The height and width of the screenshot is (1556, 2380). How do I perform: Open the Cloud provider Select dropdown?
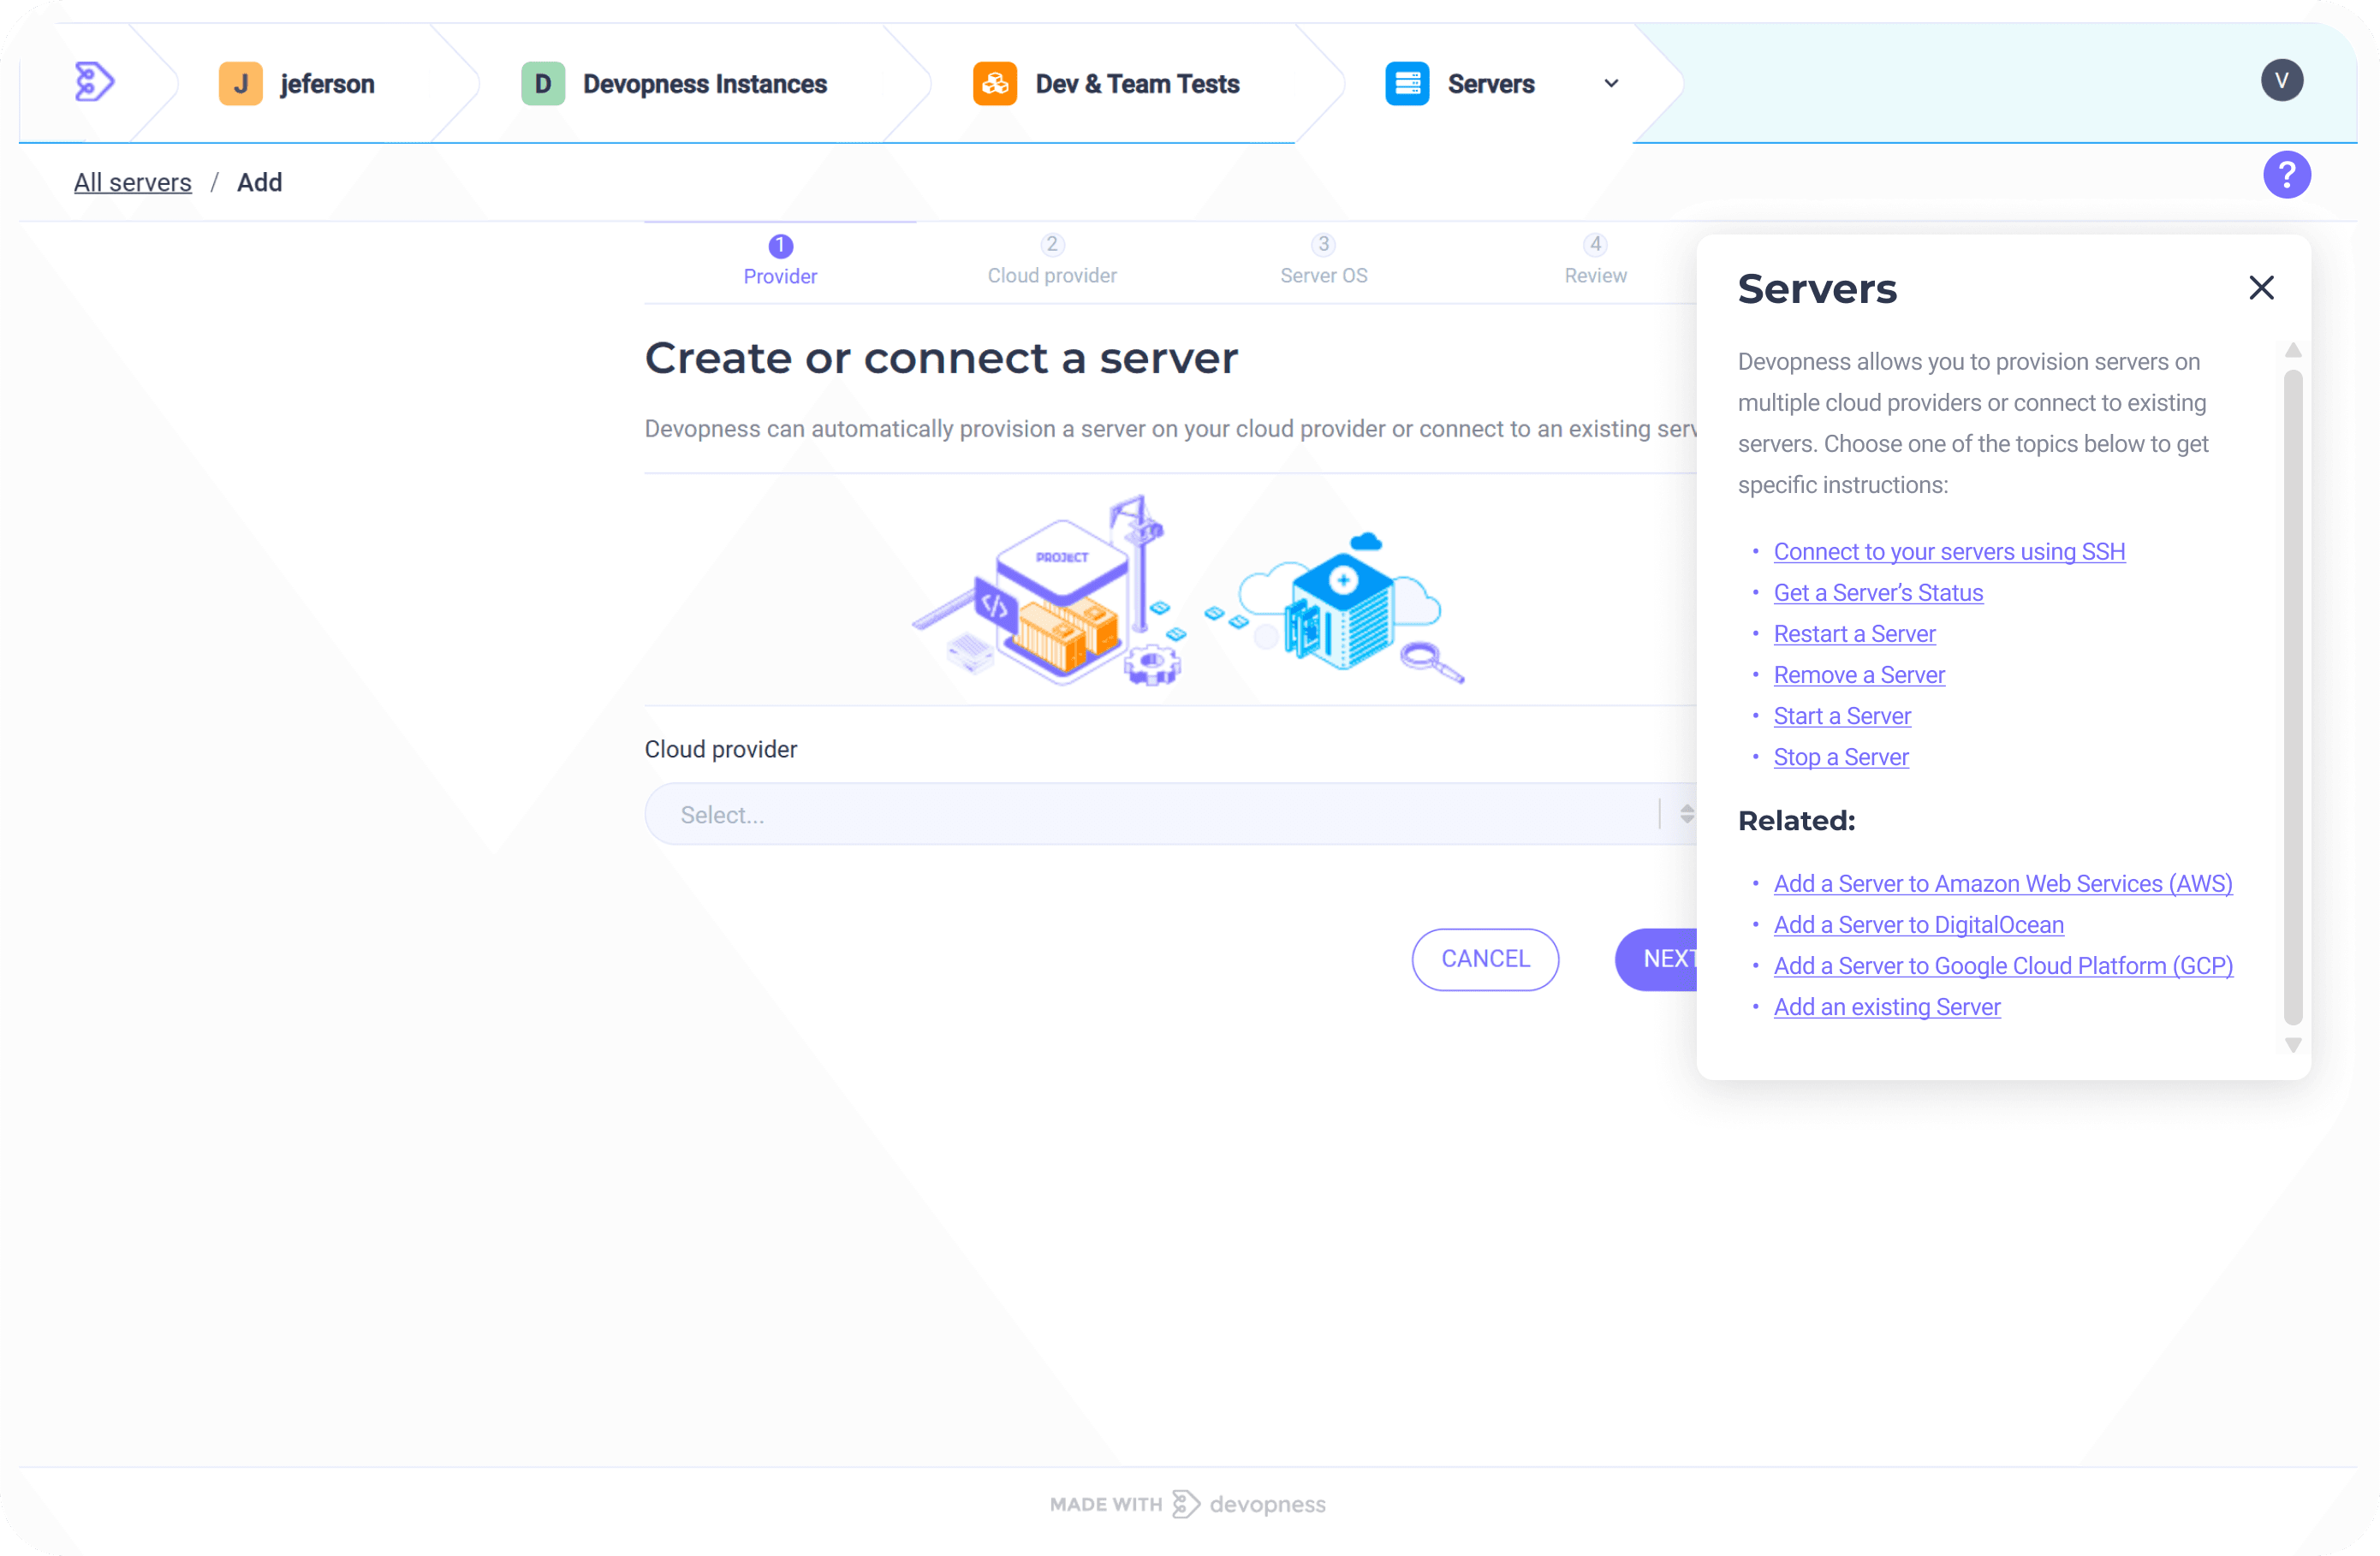(x=1150, y=814)
